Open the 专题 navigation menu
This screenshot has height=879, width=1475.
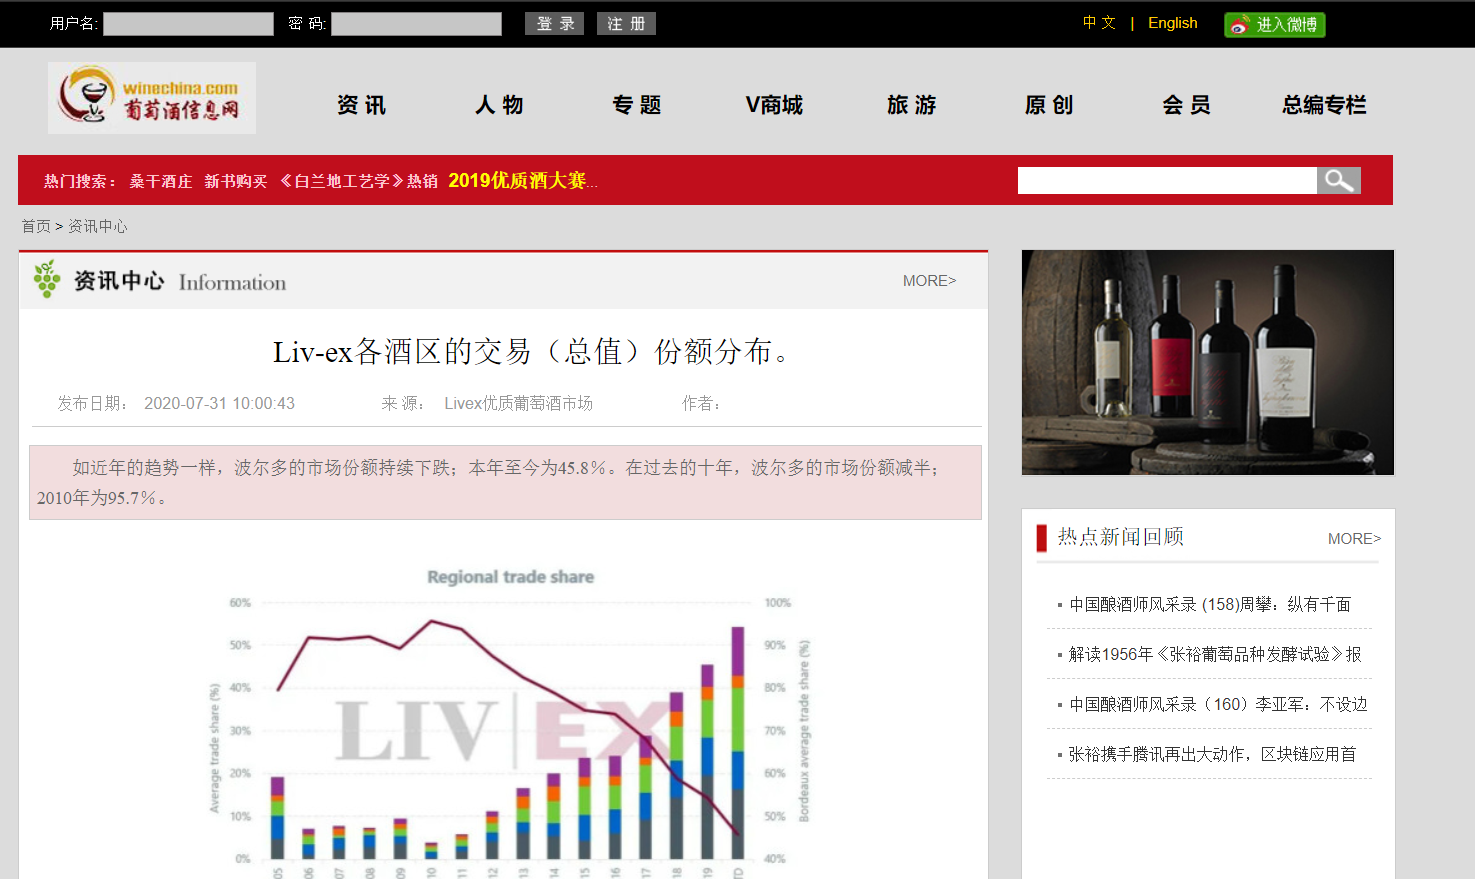pos(637,105)
